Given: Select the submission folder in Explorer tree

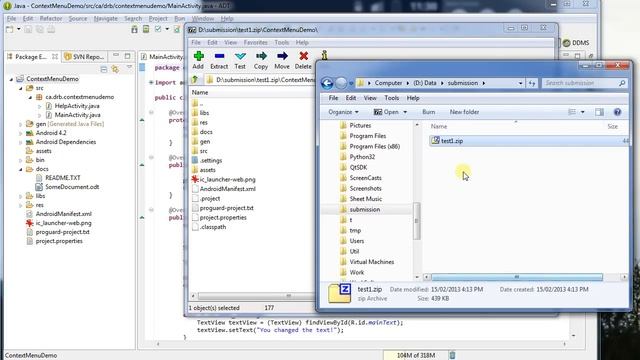Looking at the screenshot, I should 364,209.
